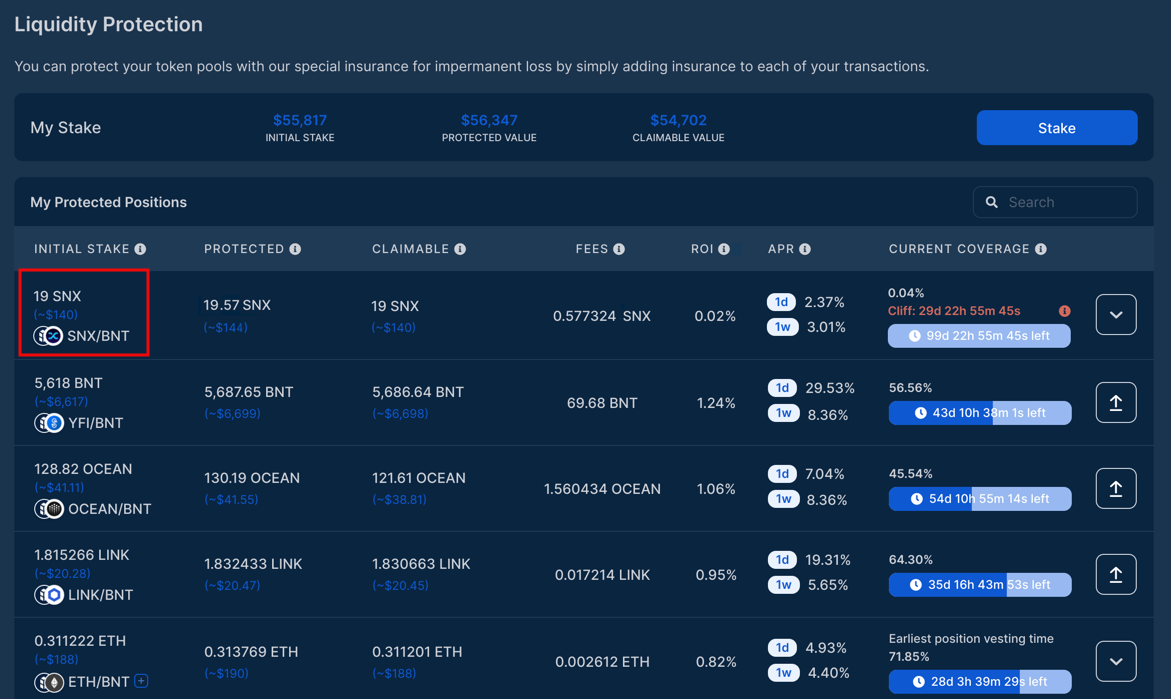Screen dimensions: 1171x699
Task: Click the My Protected Positions heading
Action: (x=108, y=202)
